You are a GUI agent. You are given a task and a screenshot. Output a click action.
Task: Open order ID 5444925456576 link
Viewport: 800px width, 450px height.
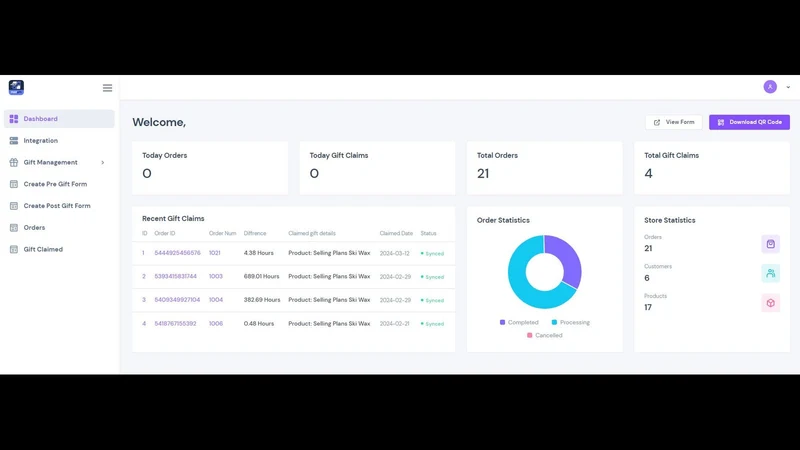tap(178, 253)
